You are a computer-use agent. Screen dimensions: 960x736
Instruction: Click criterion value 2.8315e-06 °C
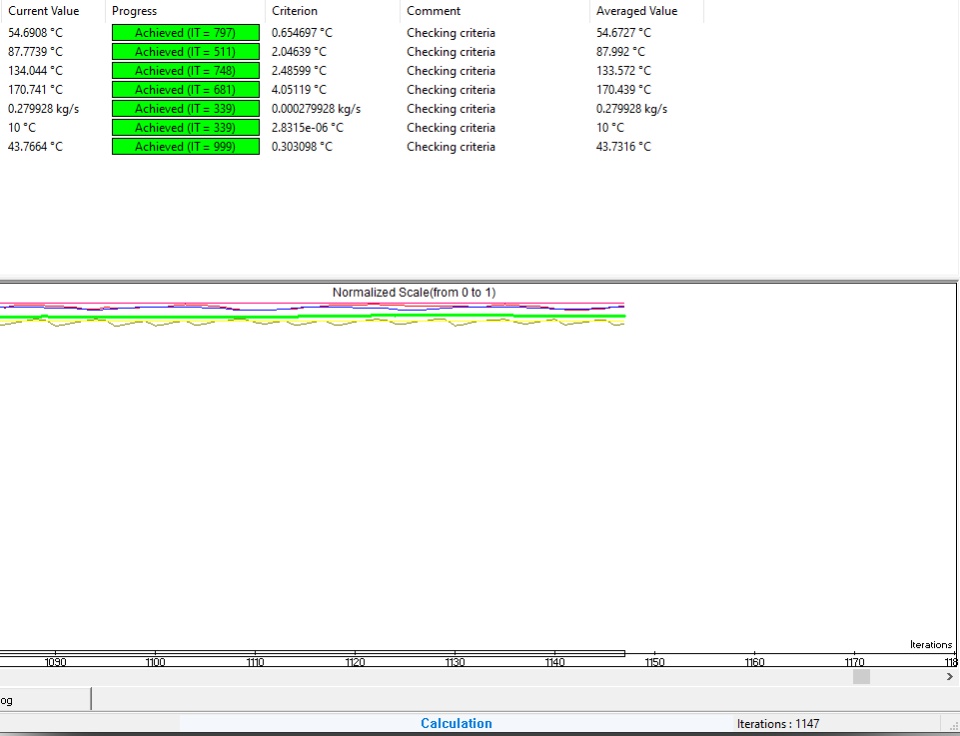click(307, 127)
